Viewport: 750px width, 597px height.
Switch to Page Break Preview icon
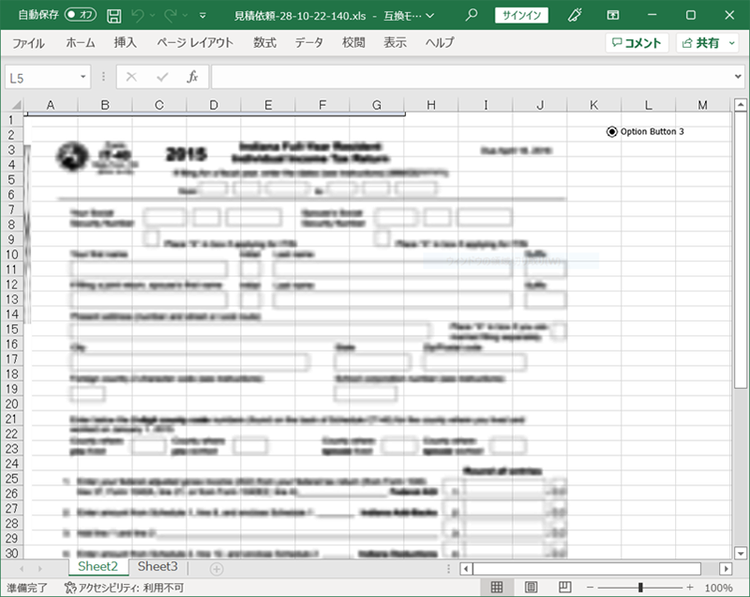click(x=565, y=587)
